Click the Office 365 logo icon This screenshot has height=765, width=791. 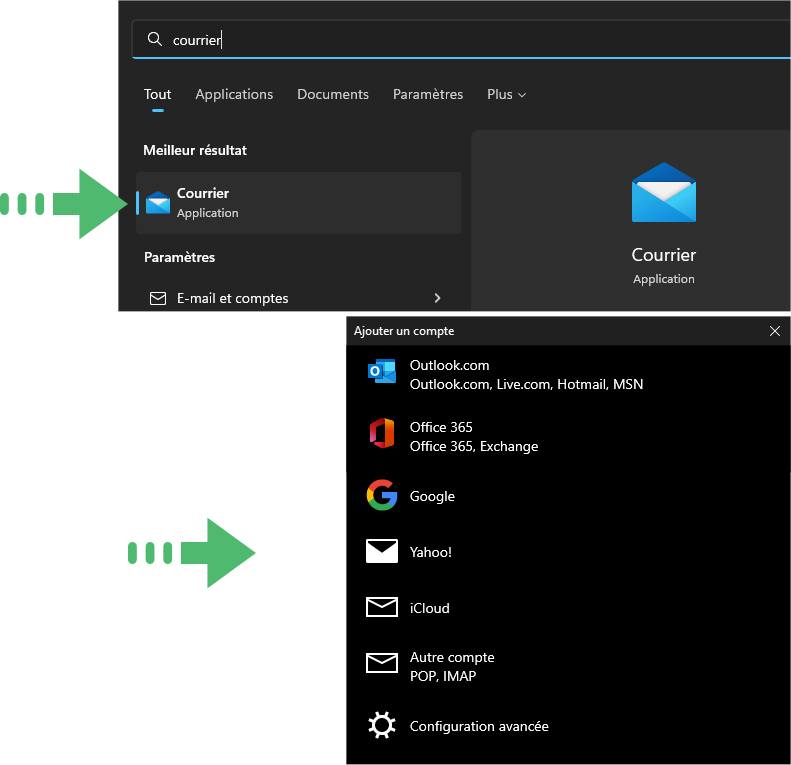(x=382, y=433)
